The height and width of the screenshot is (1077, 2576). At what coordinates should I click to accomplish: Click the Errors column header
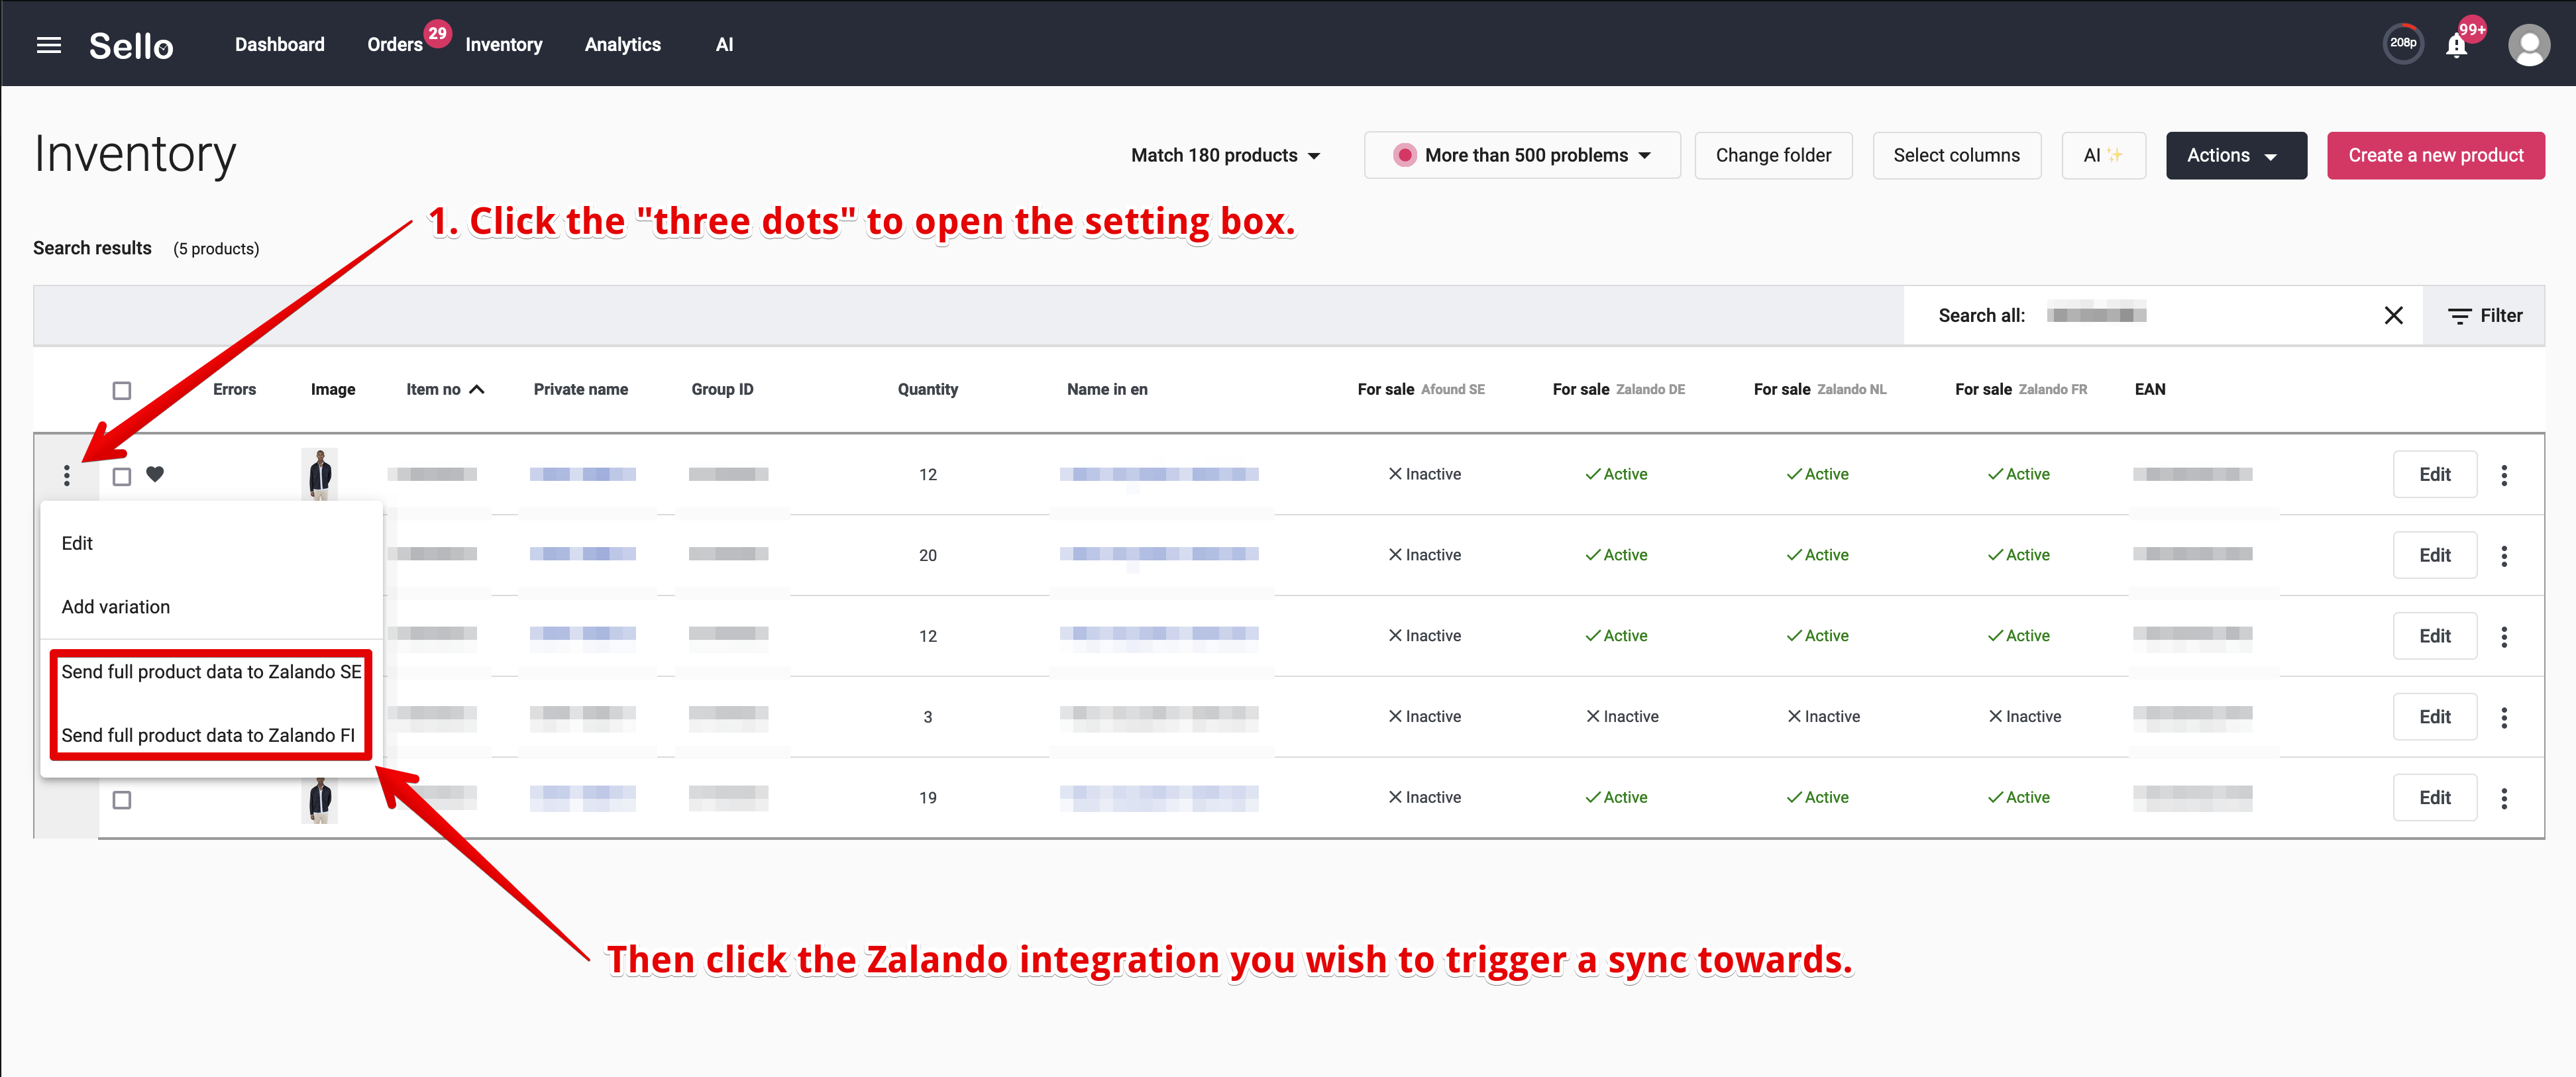point(234,390)
